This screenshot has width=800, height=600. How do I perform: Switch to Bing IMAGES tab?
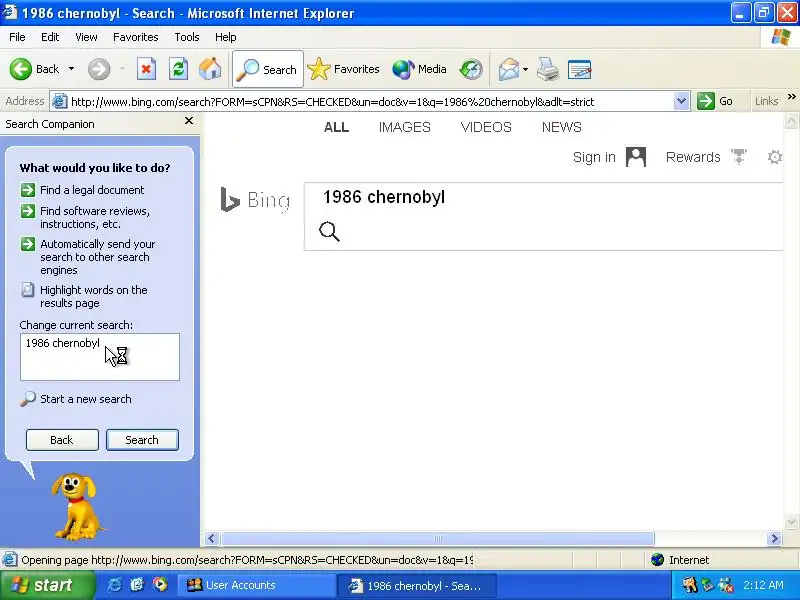(x=405, y=127)
